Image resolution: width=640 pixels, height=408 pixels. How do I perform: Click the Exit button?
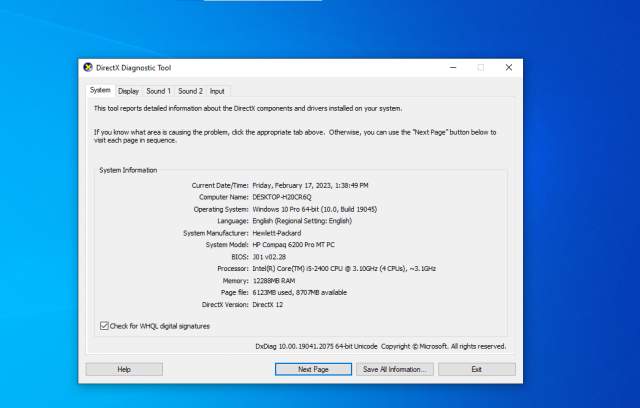tap(477, 369)
